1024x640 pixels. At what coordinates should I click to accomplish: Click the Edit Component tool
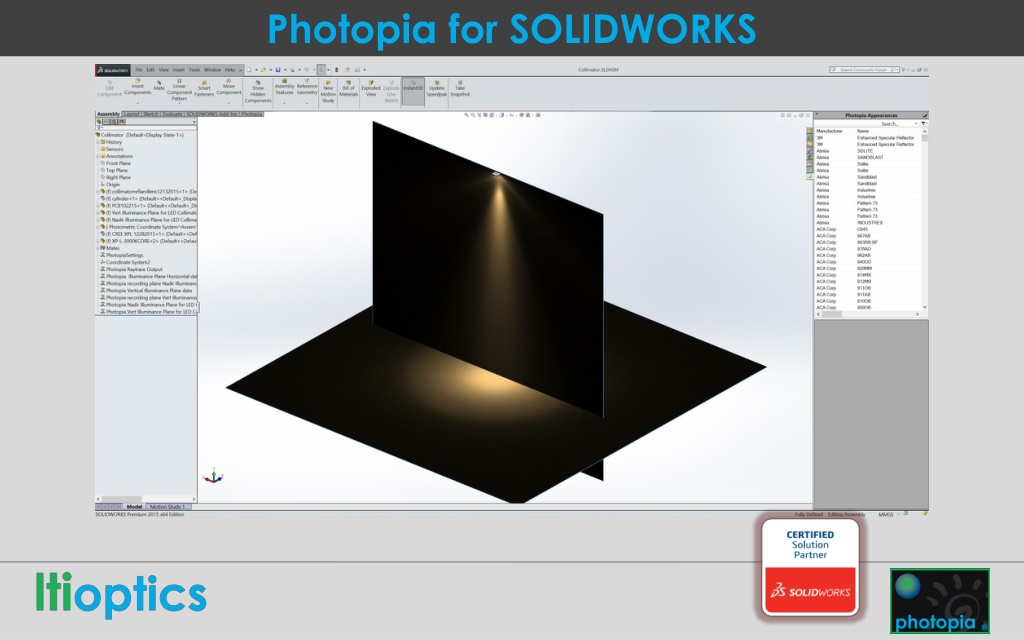(x=109, y=89)
